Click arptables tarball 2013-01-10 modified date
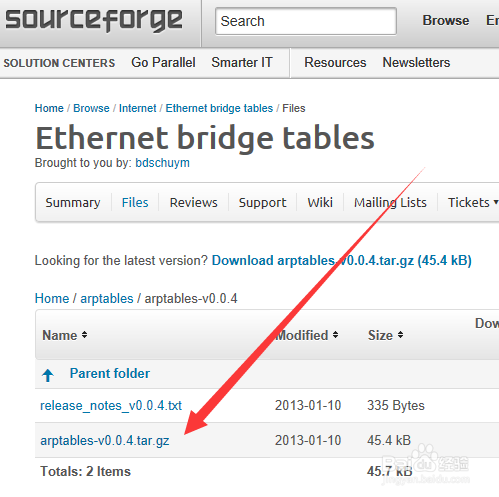The image size is (499, 497). coord(308,440)
